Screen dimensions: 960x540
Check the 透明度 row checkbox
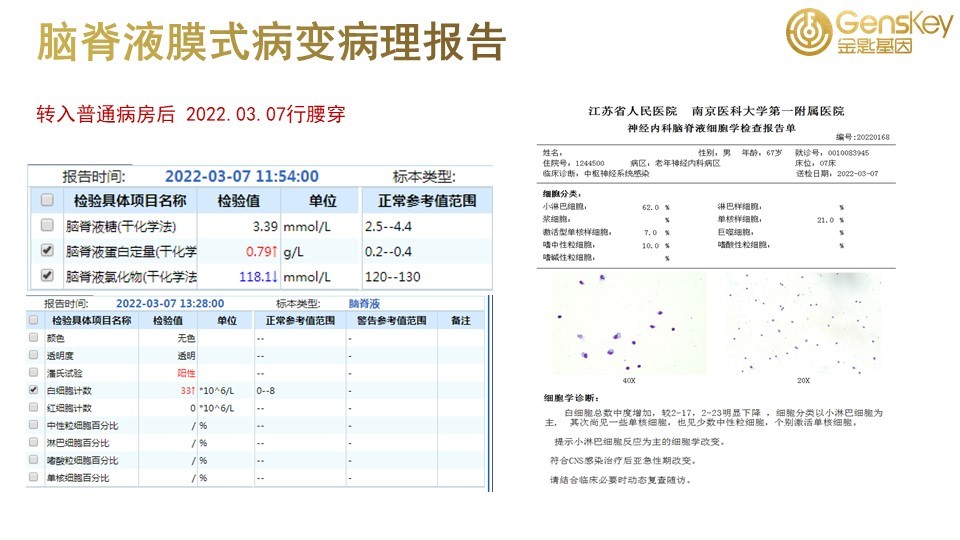point(34,354)
